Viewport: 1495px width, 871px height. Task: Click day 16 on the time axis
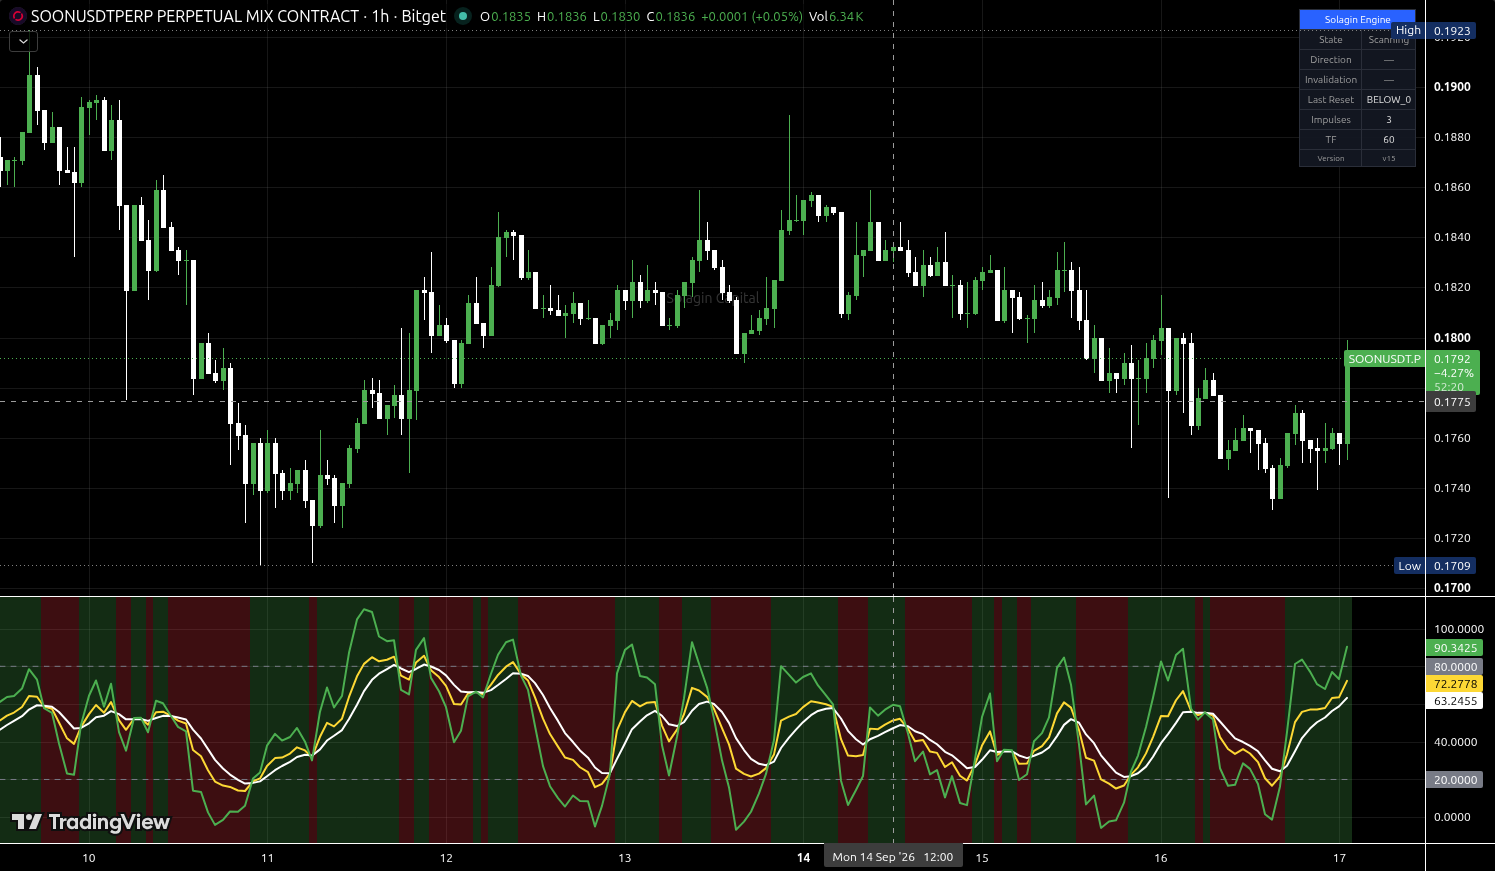(1161, 858)
